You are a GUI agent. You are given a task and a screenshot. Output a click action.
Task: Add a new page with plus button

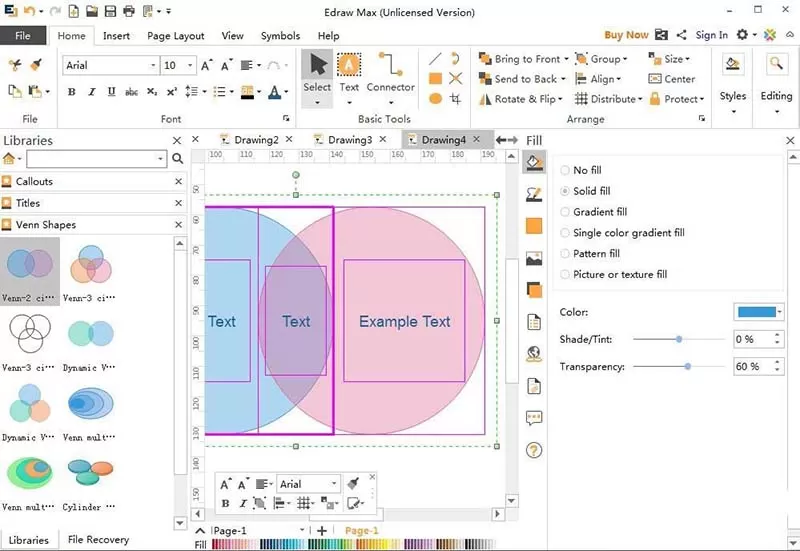point(321,531)
